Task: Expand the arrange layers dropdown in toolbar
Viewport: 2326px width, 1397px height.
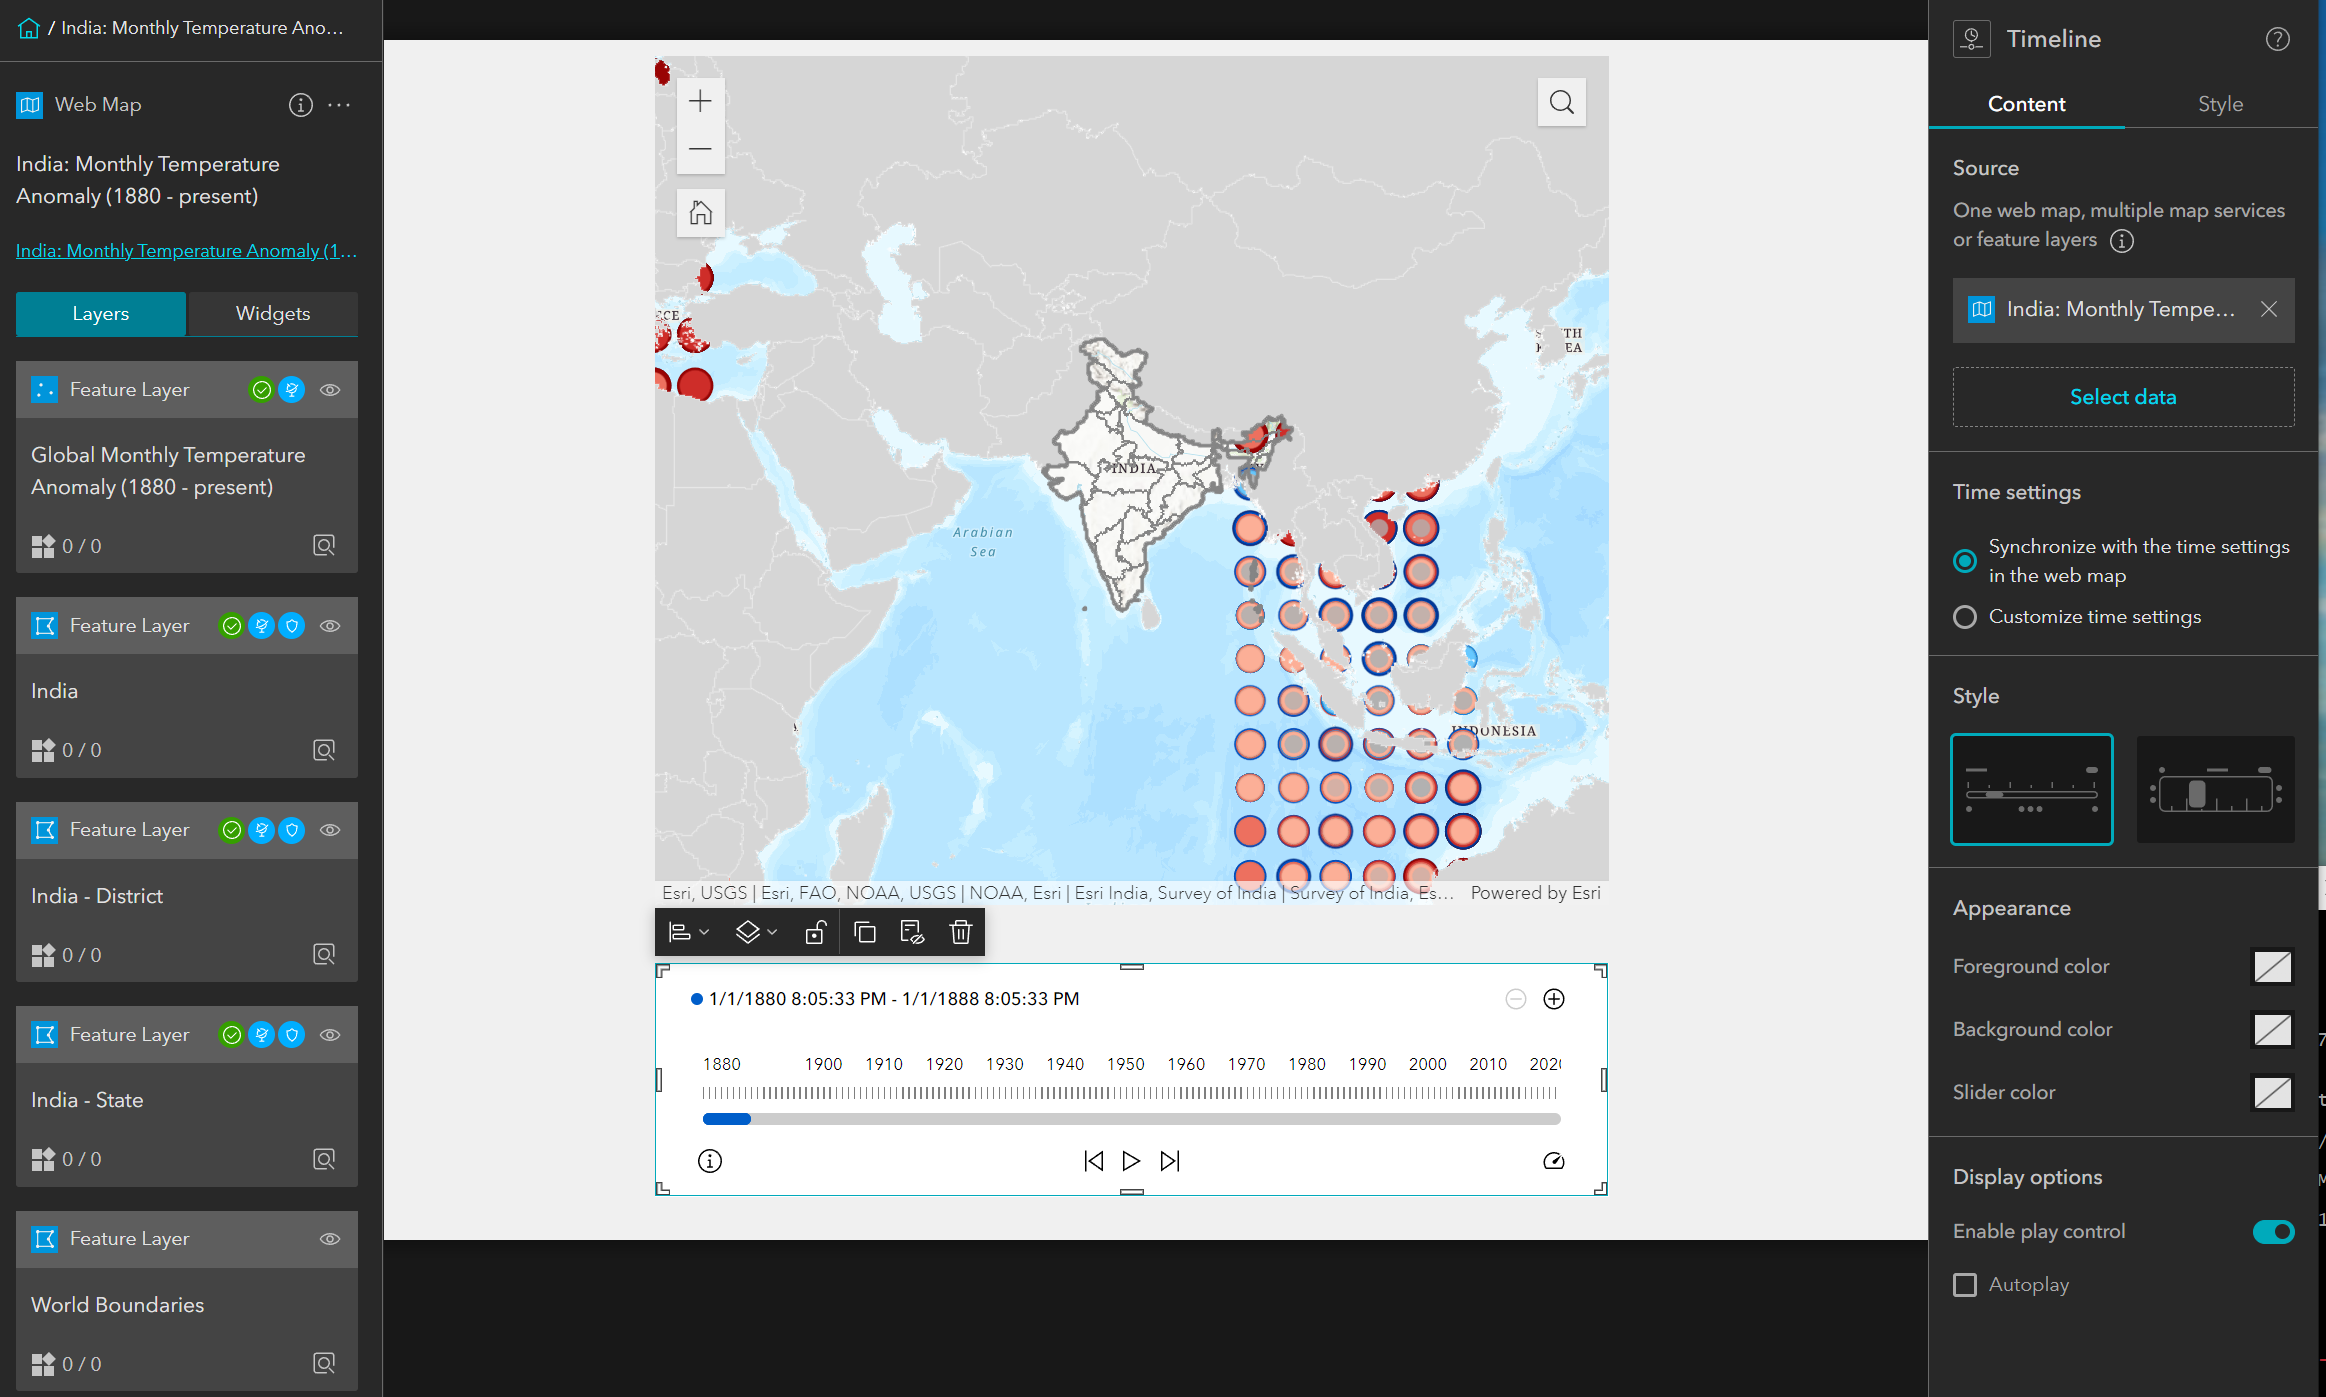Action: [x=756, y=932]
